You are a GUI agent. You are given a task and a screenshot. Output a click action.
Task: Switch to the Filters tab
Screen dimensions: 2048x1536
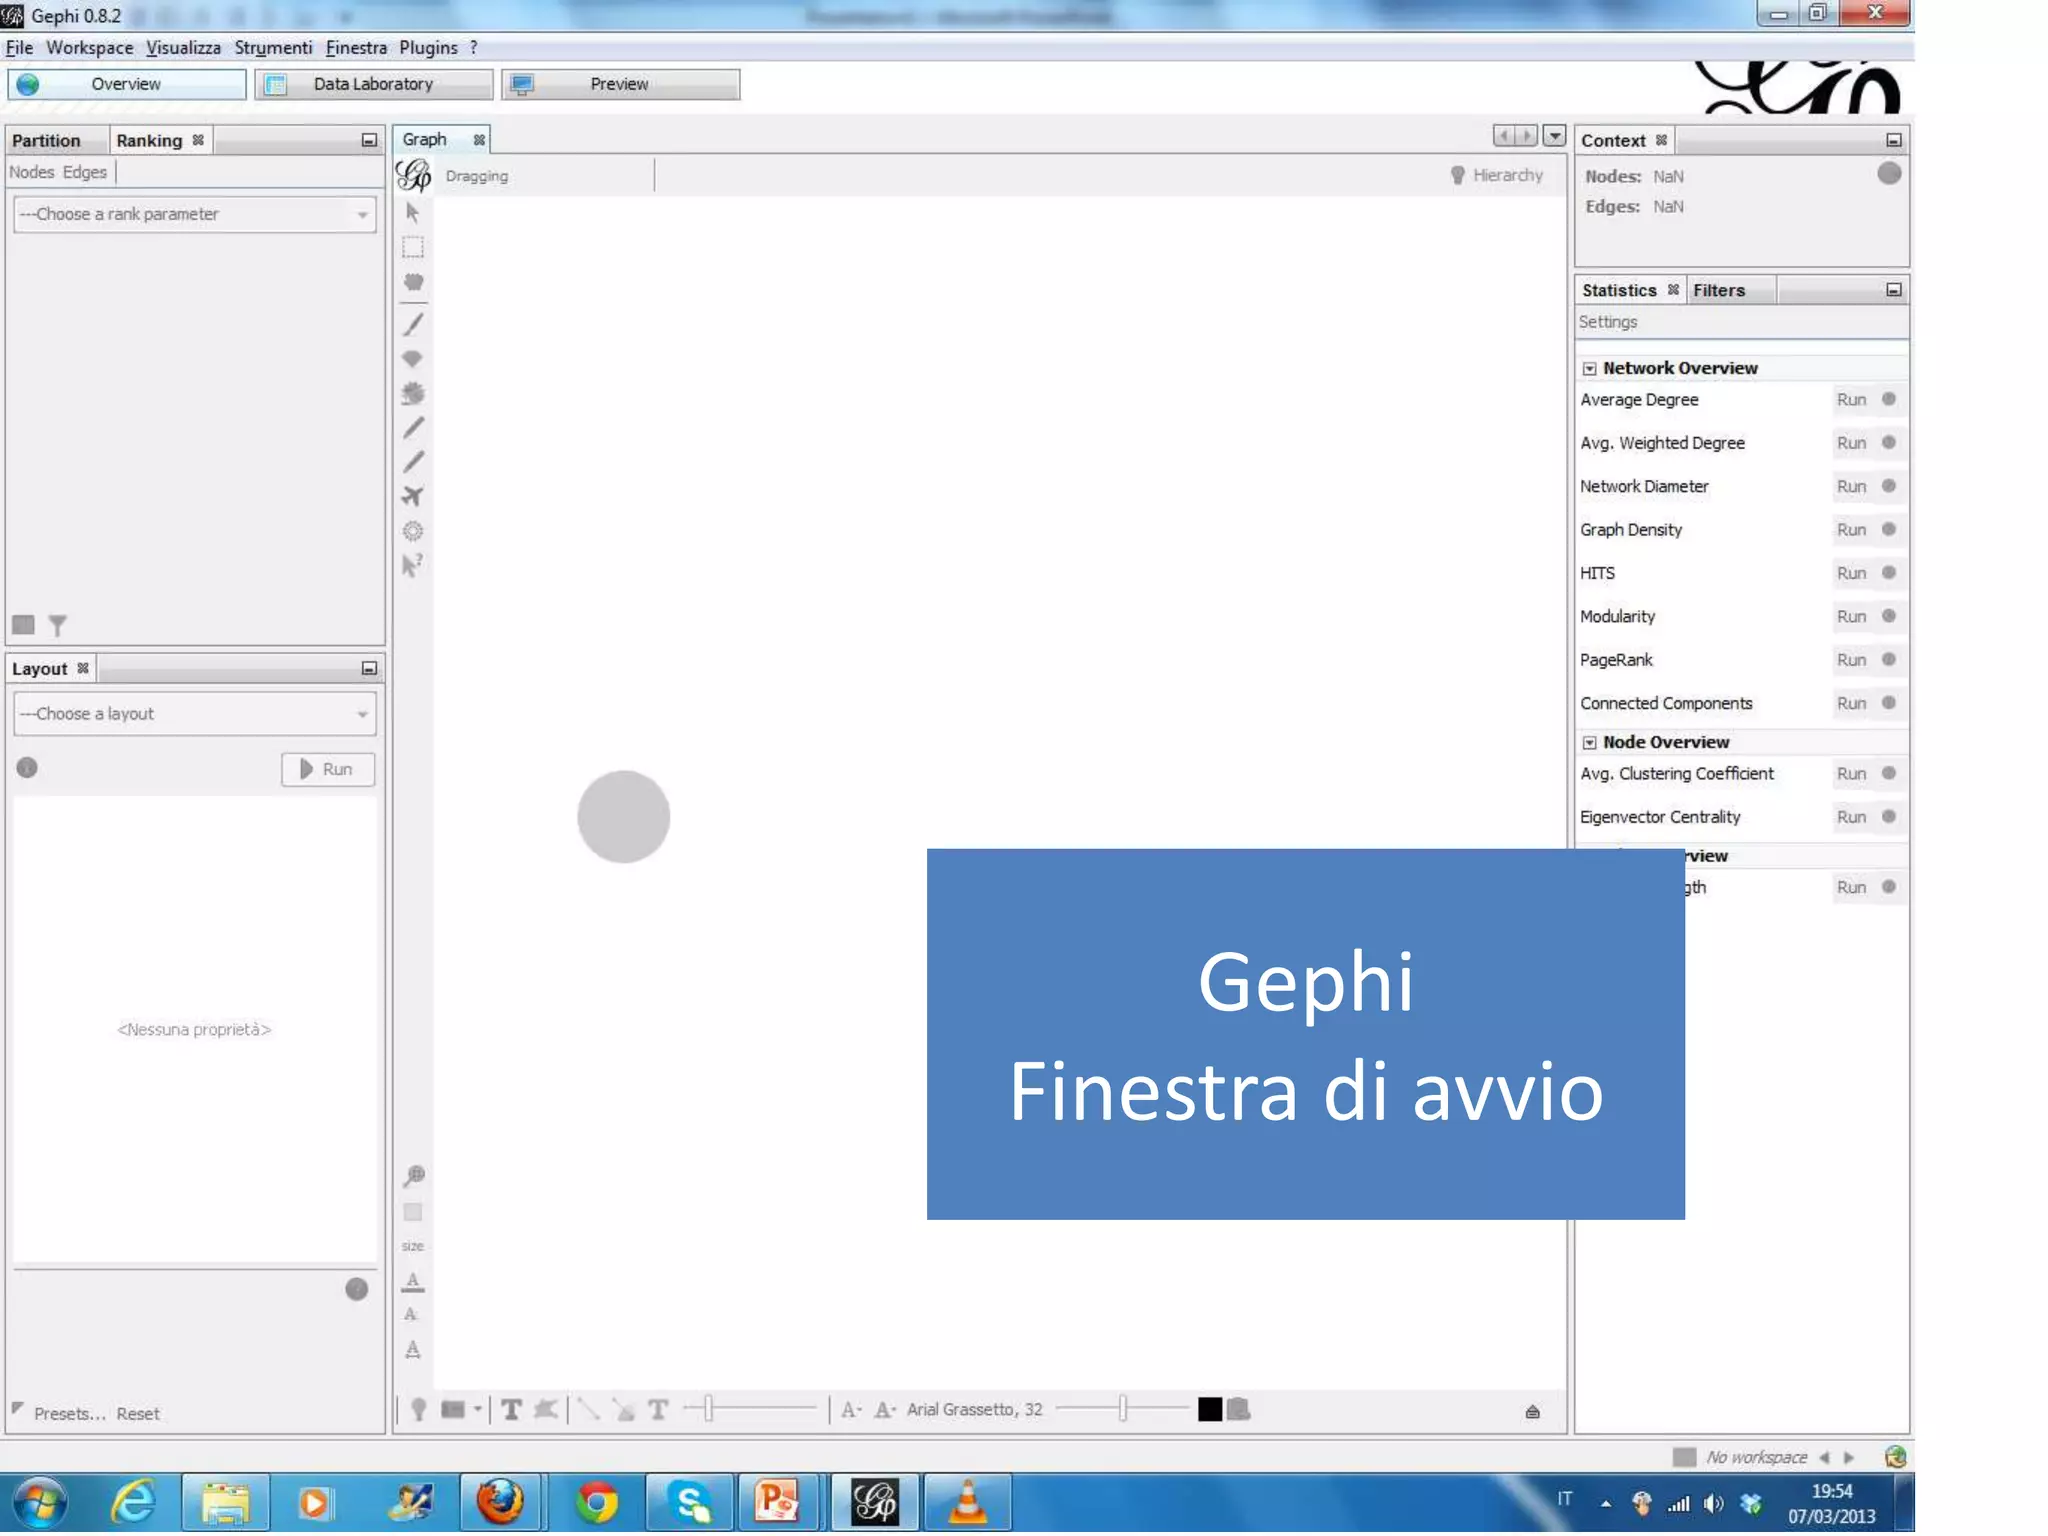point(1719,291)
